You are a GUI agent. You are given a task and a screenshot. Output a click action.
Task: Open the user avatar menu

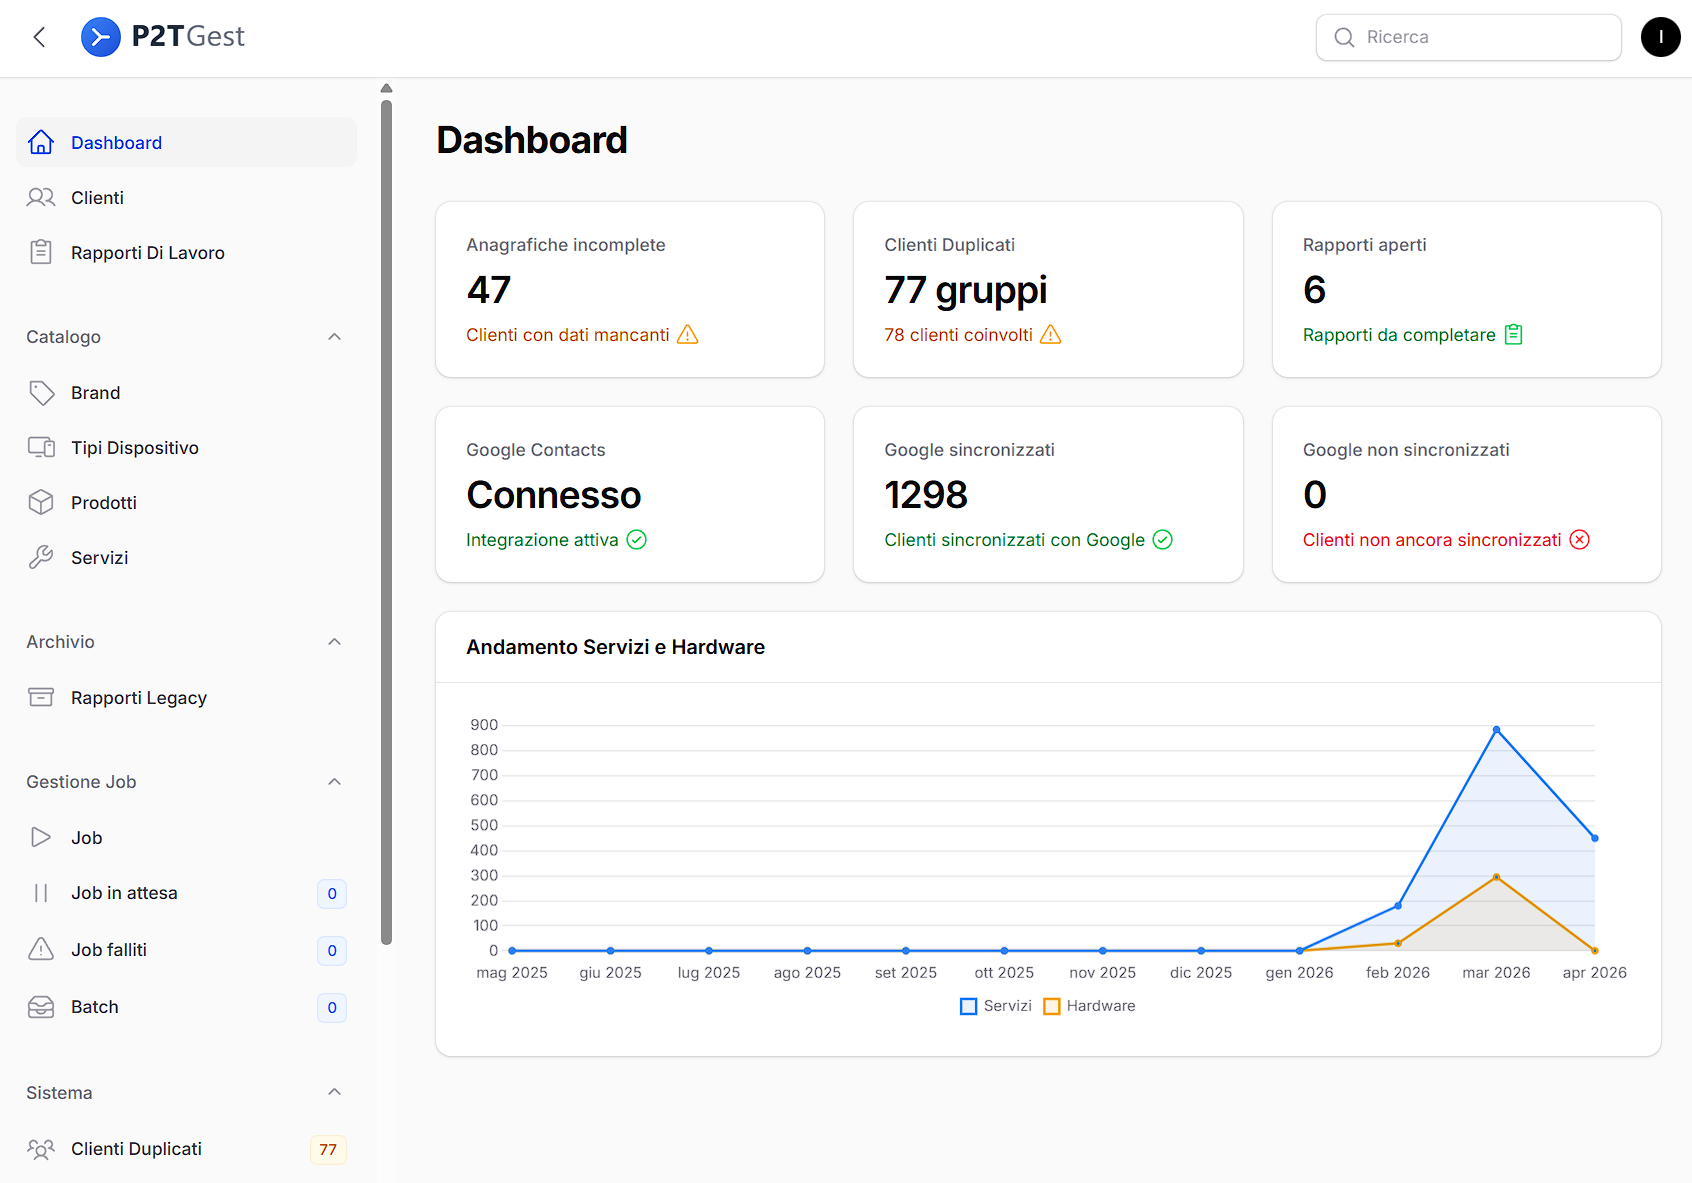1660,37
